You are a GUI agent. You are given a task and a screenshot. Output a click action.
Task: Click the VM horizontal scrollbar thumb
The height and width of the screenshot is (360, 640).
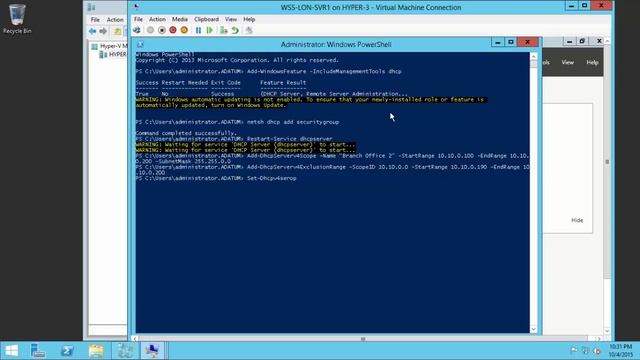pyautogui.click(x=363, y=339)
